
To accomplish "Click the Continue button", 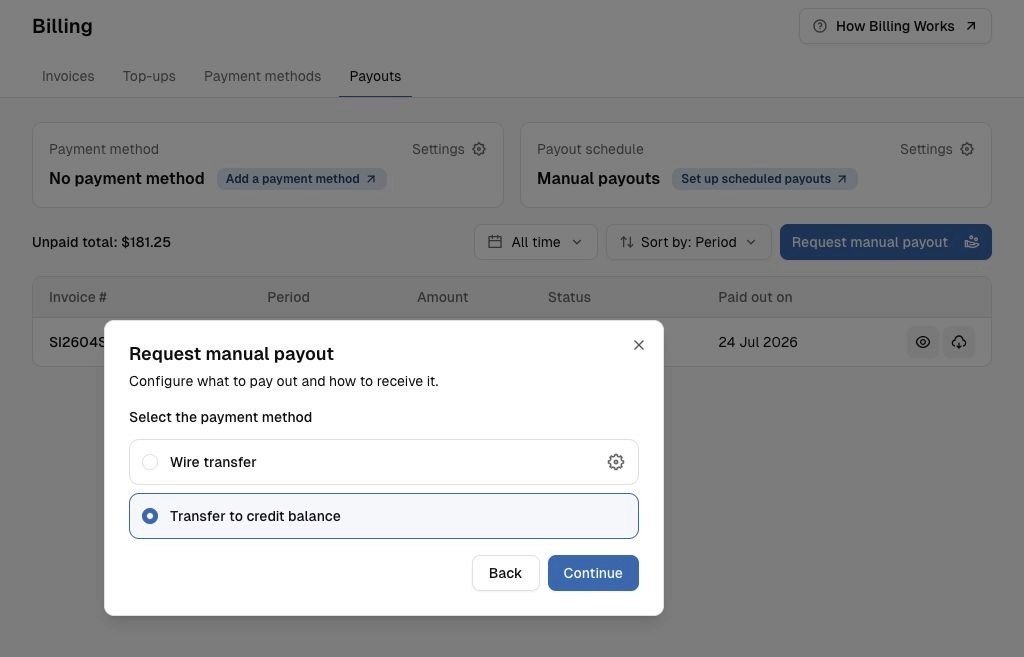I will pyautogui.click(x=593, y=573).
